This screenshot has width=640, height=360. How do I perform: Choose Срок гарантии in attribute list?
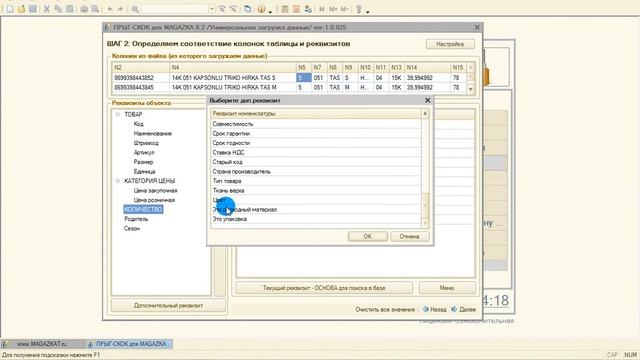tap(316, 133)
